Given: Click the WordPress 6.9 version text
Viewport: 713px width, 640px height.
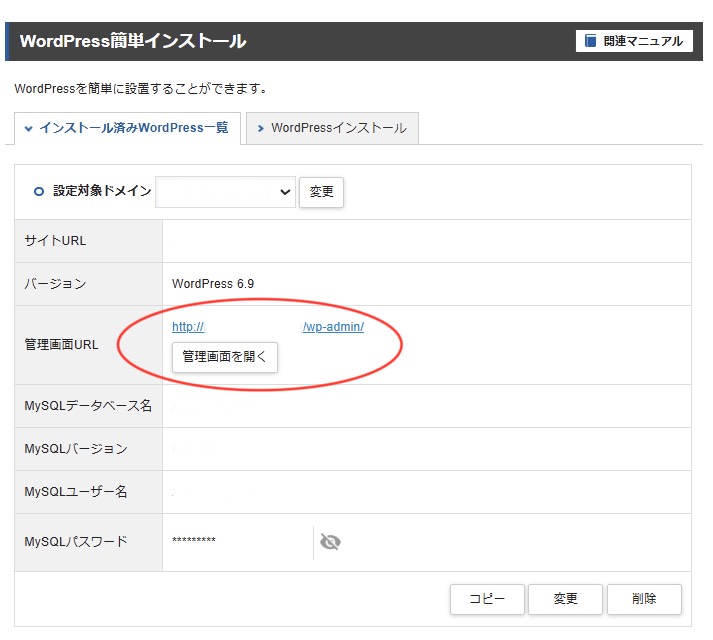Looking at the screenshot, I should point(213,284).
